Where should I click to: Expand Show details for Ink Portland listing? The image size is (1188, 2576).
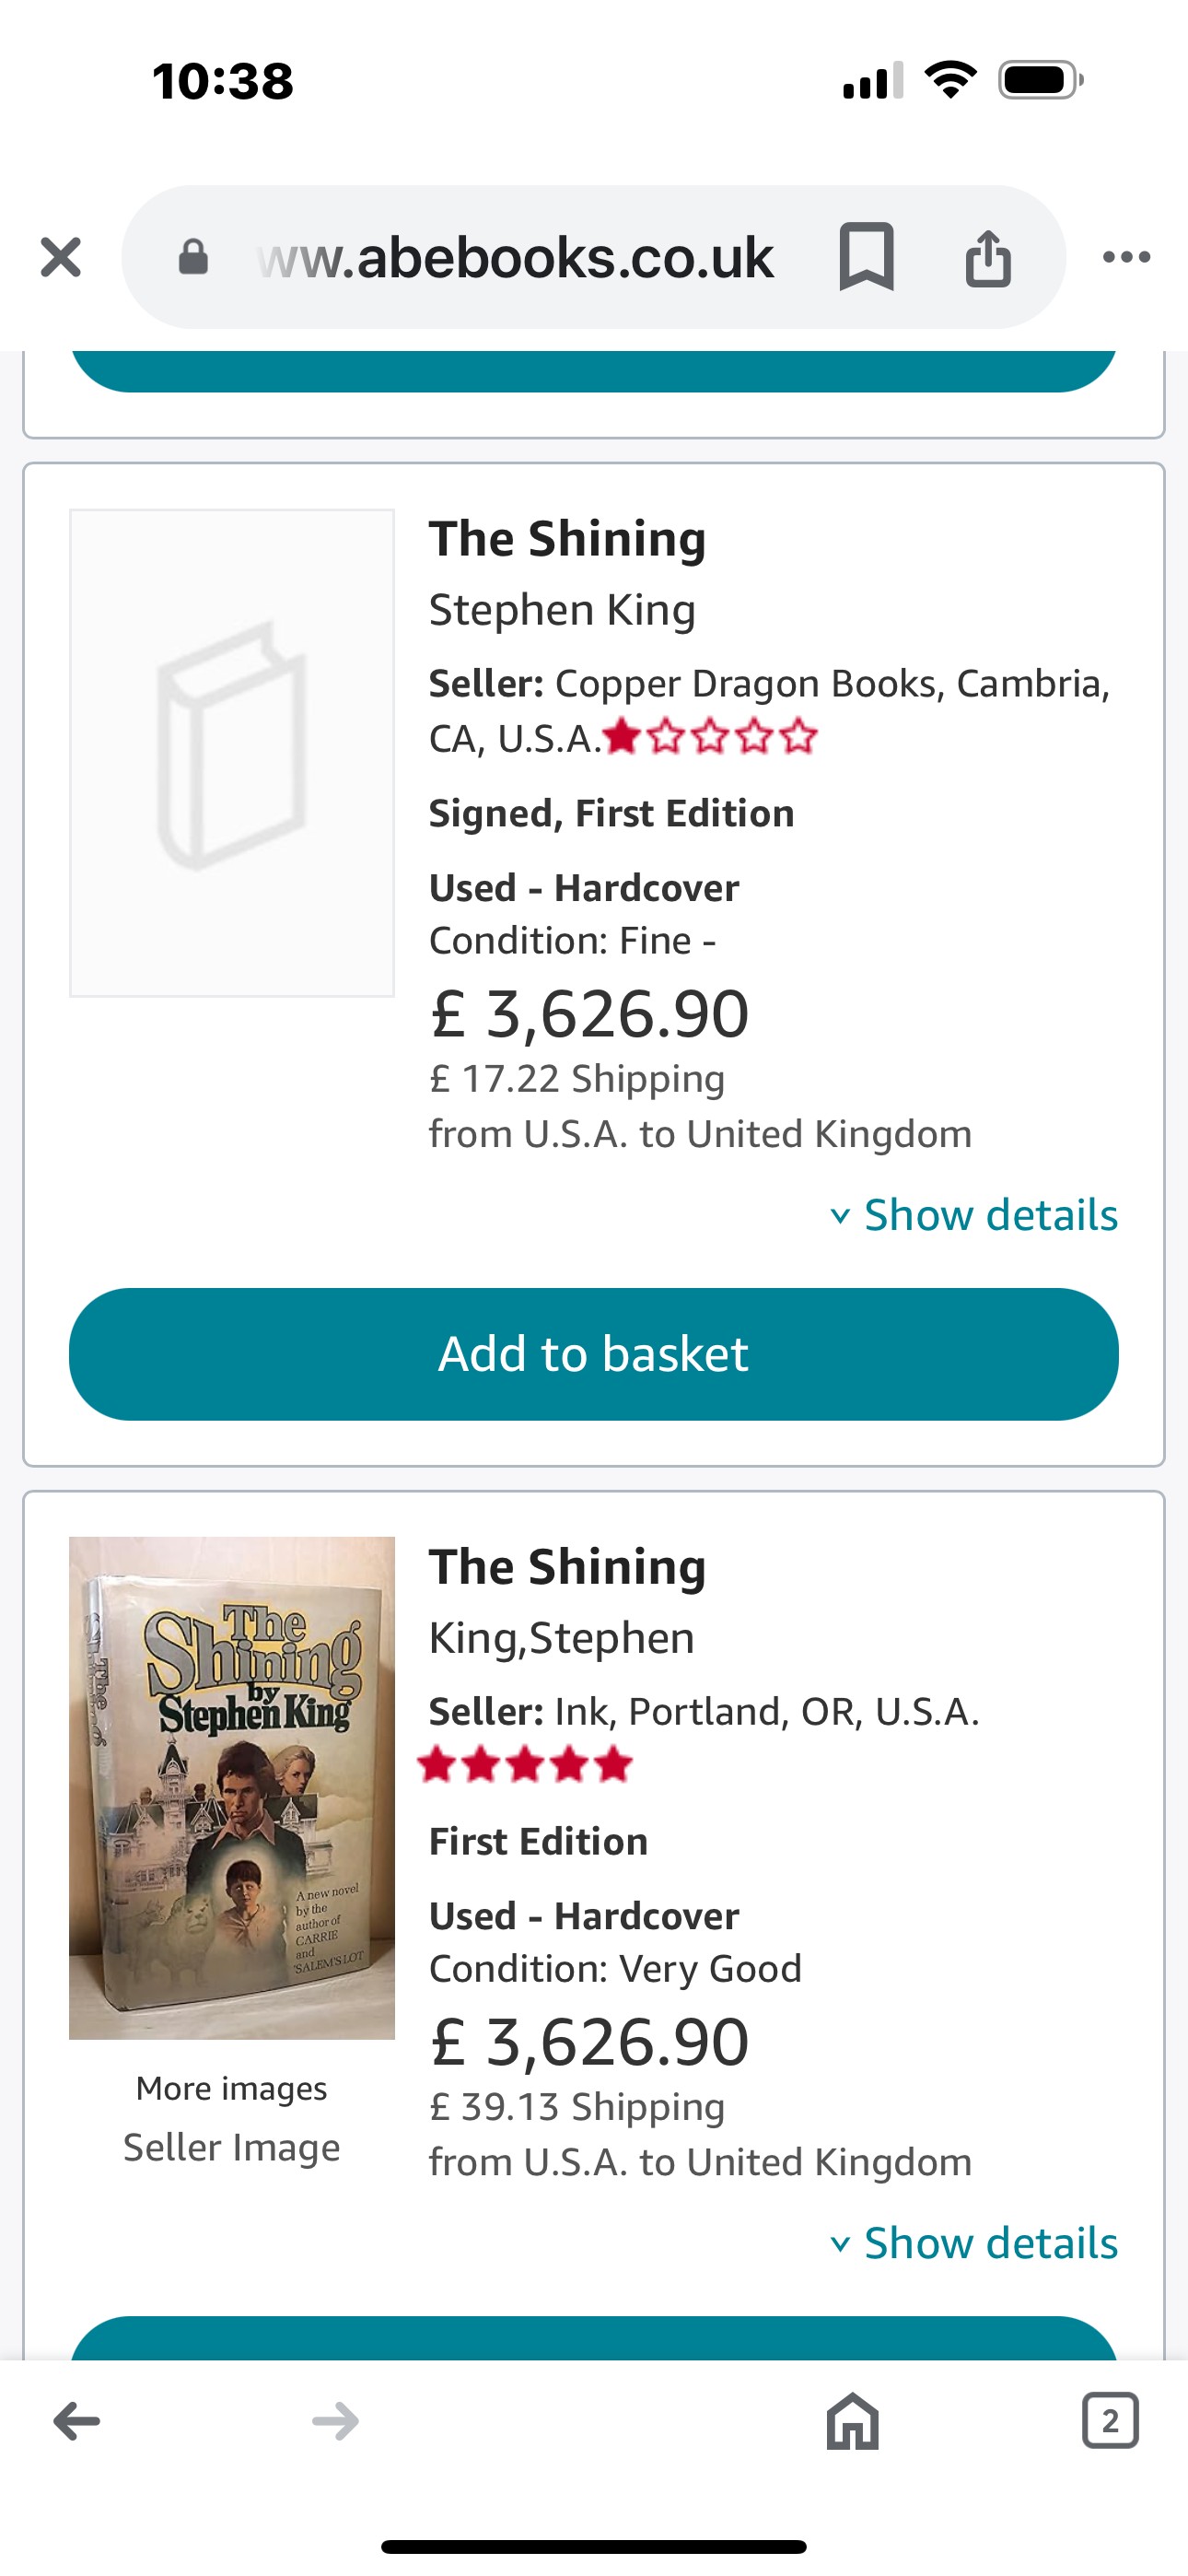[x=974, y=2243]
